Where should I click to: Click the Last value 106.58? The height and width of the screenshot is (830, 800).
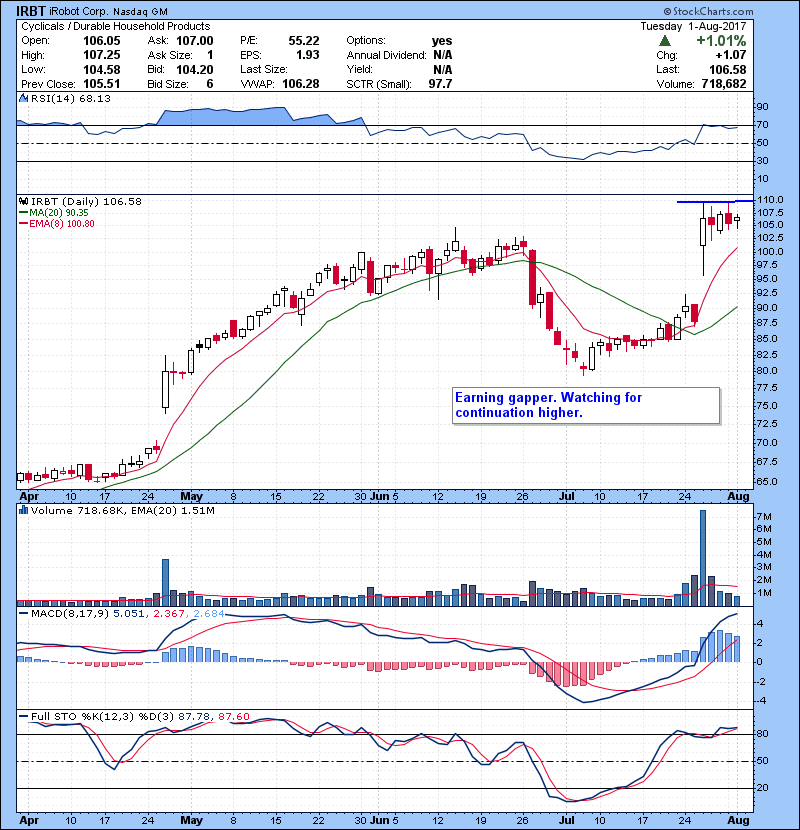point(727,69)
